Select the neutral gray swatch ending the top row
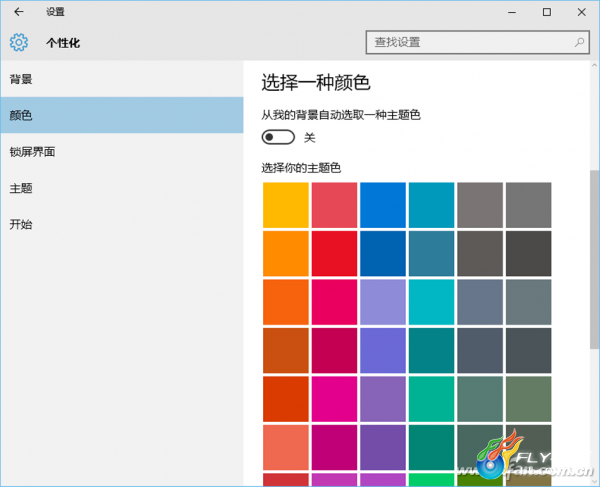The height and width of the screenshot is (487, 600). pyautogui.click(x=529, y=205)
